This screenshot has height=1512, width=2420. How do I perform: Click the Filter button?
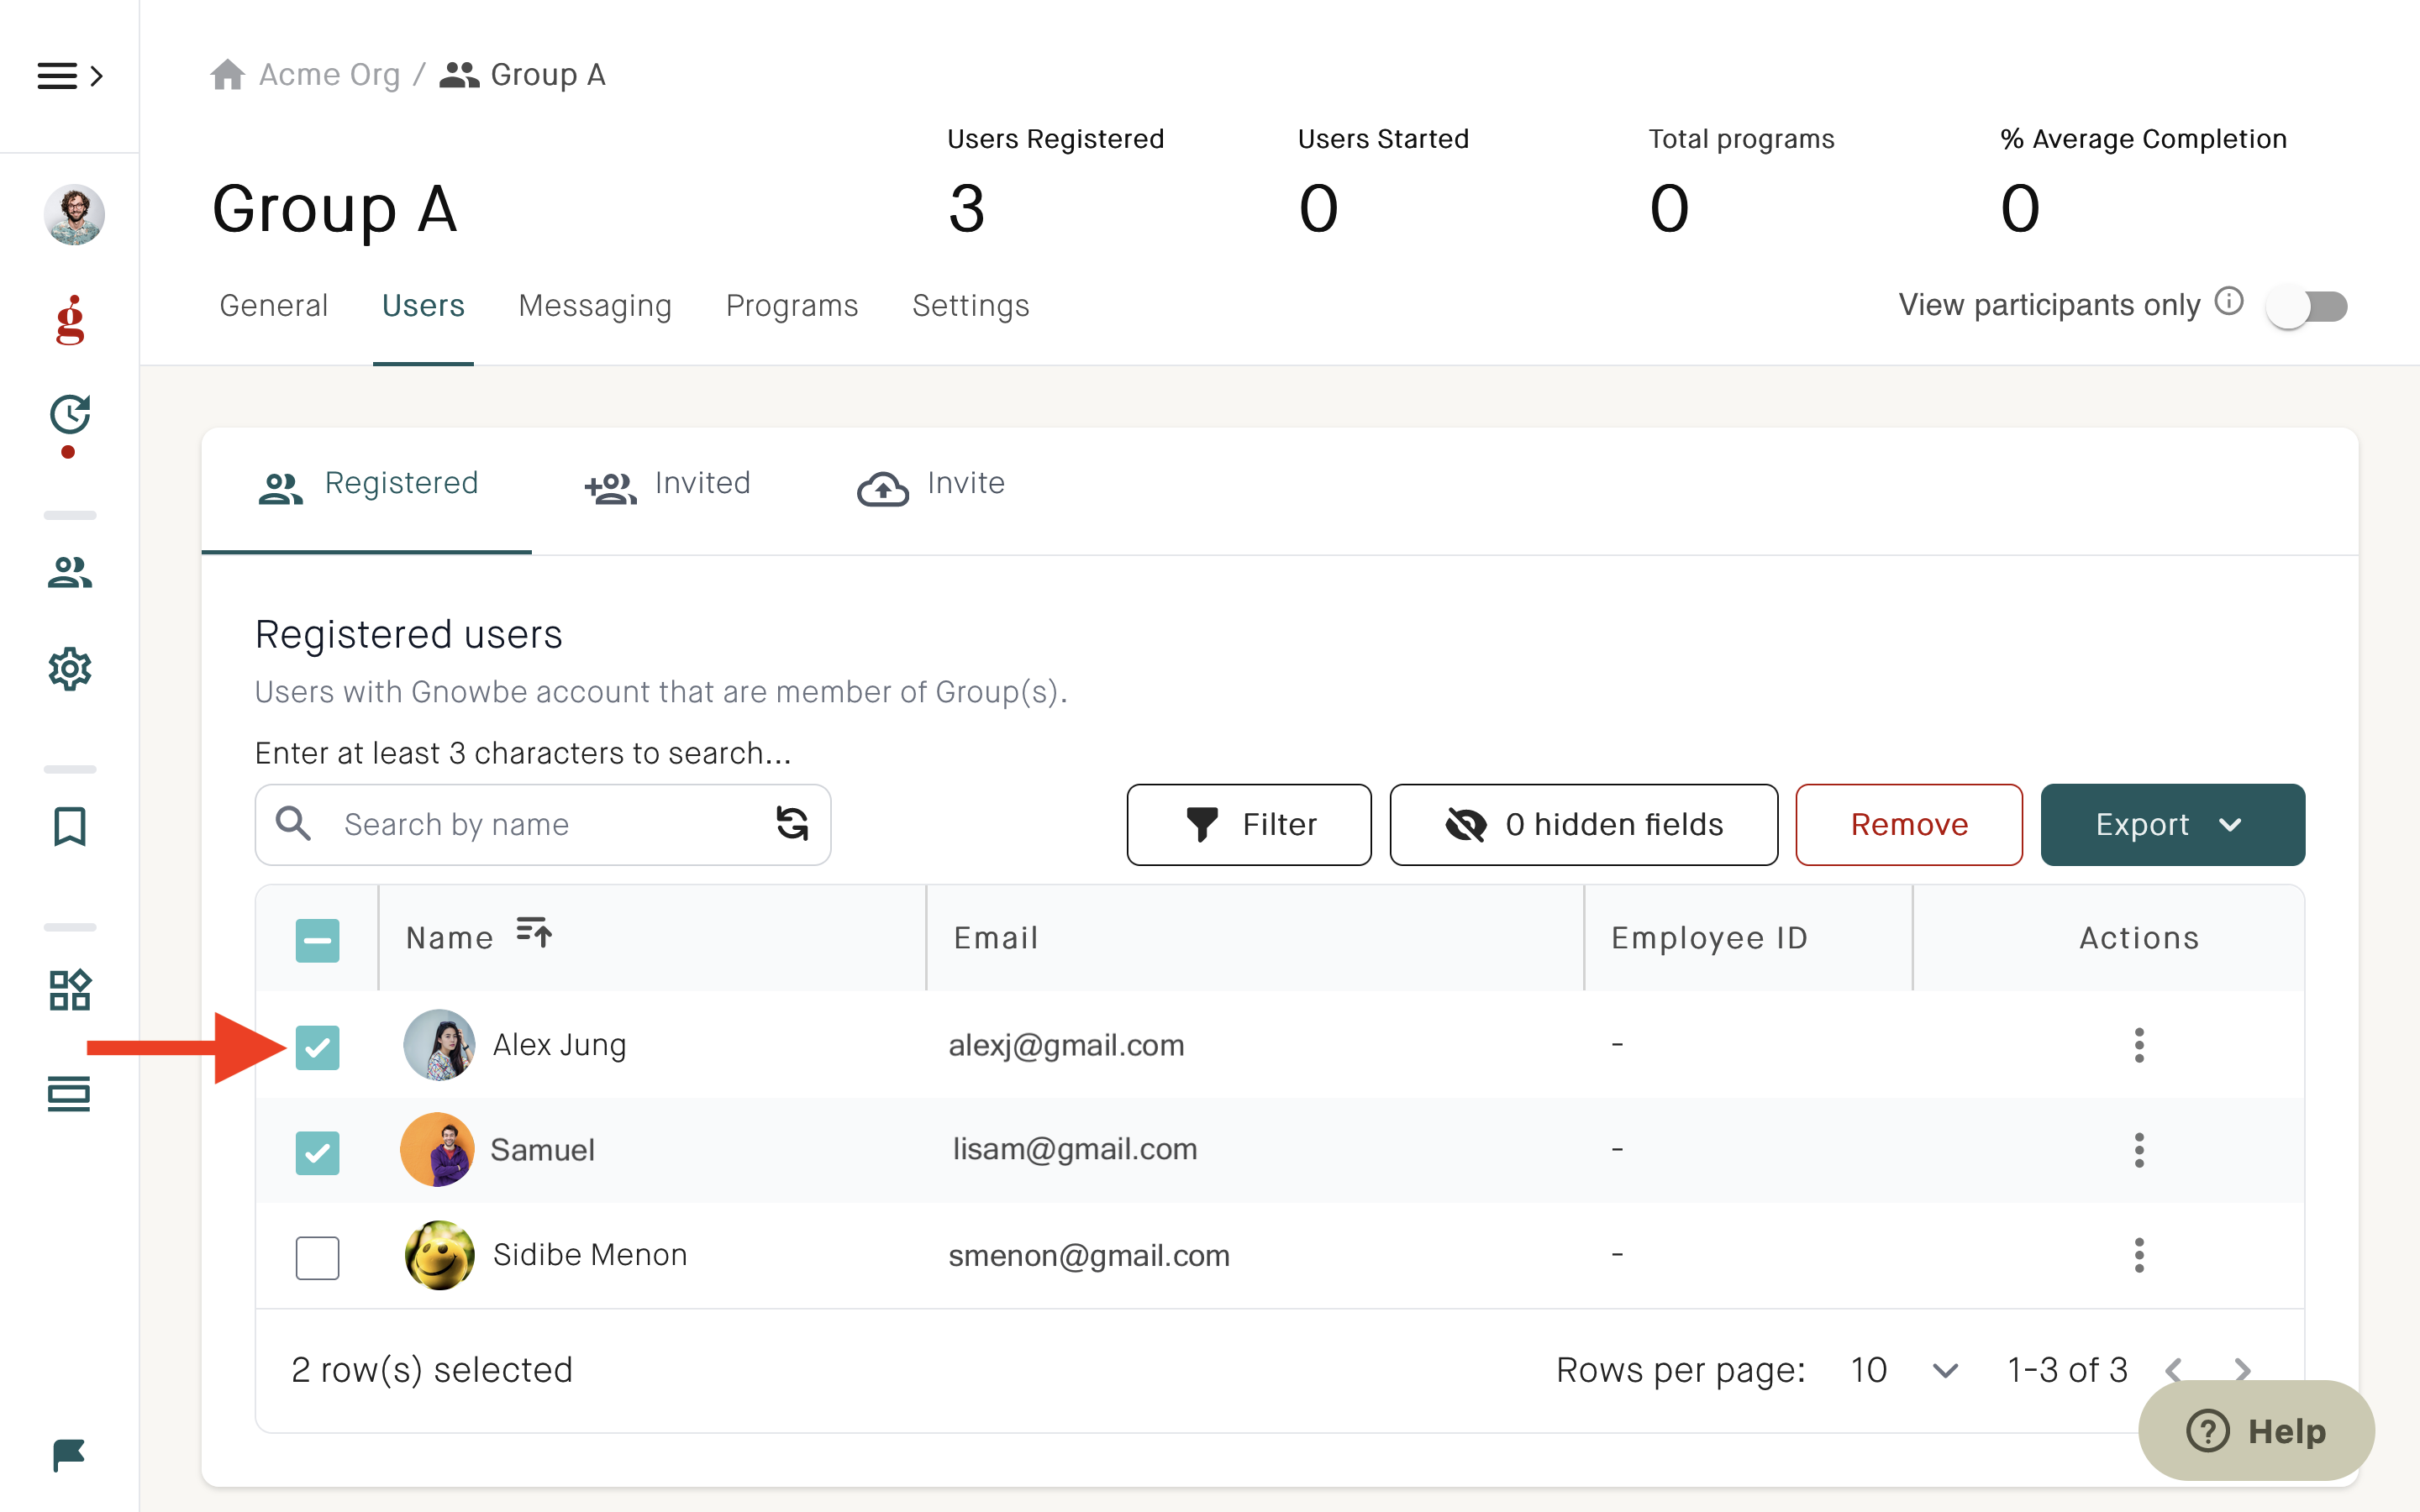(1248, 824)
